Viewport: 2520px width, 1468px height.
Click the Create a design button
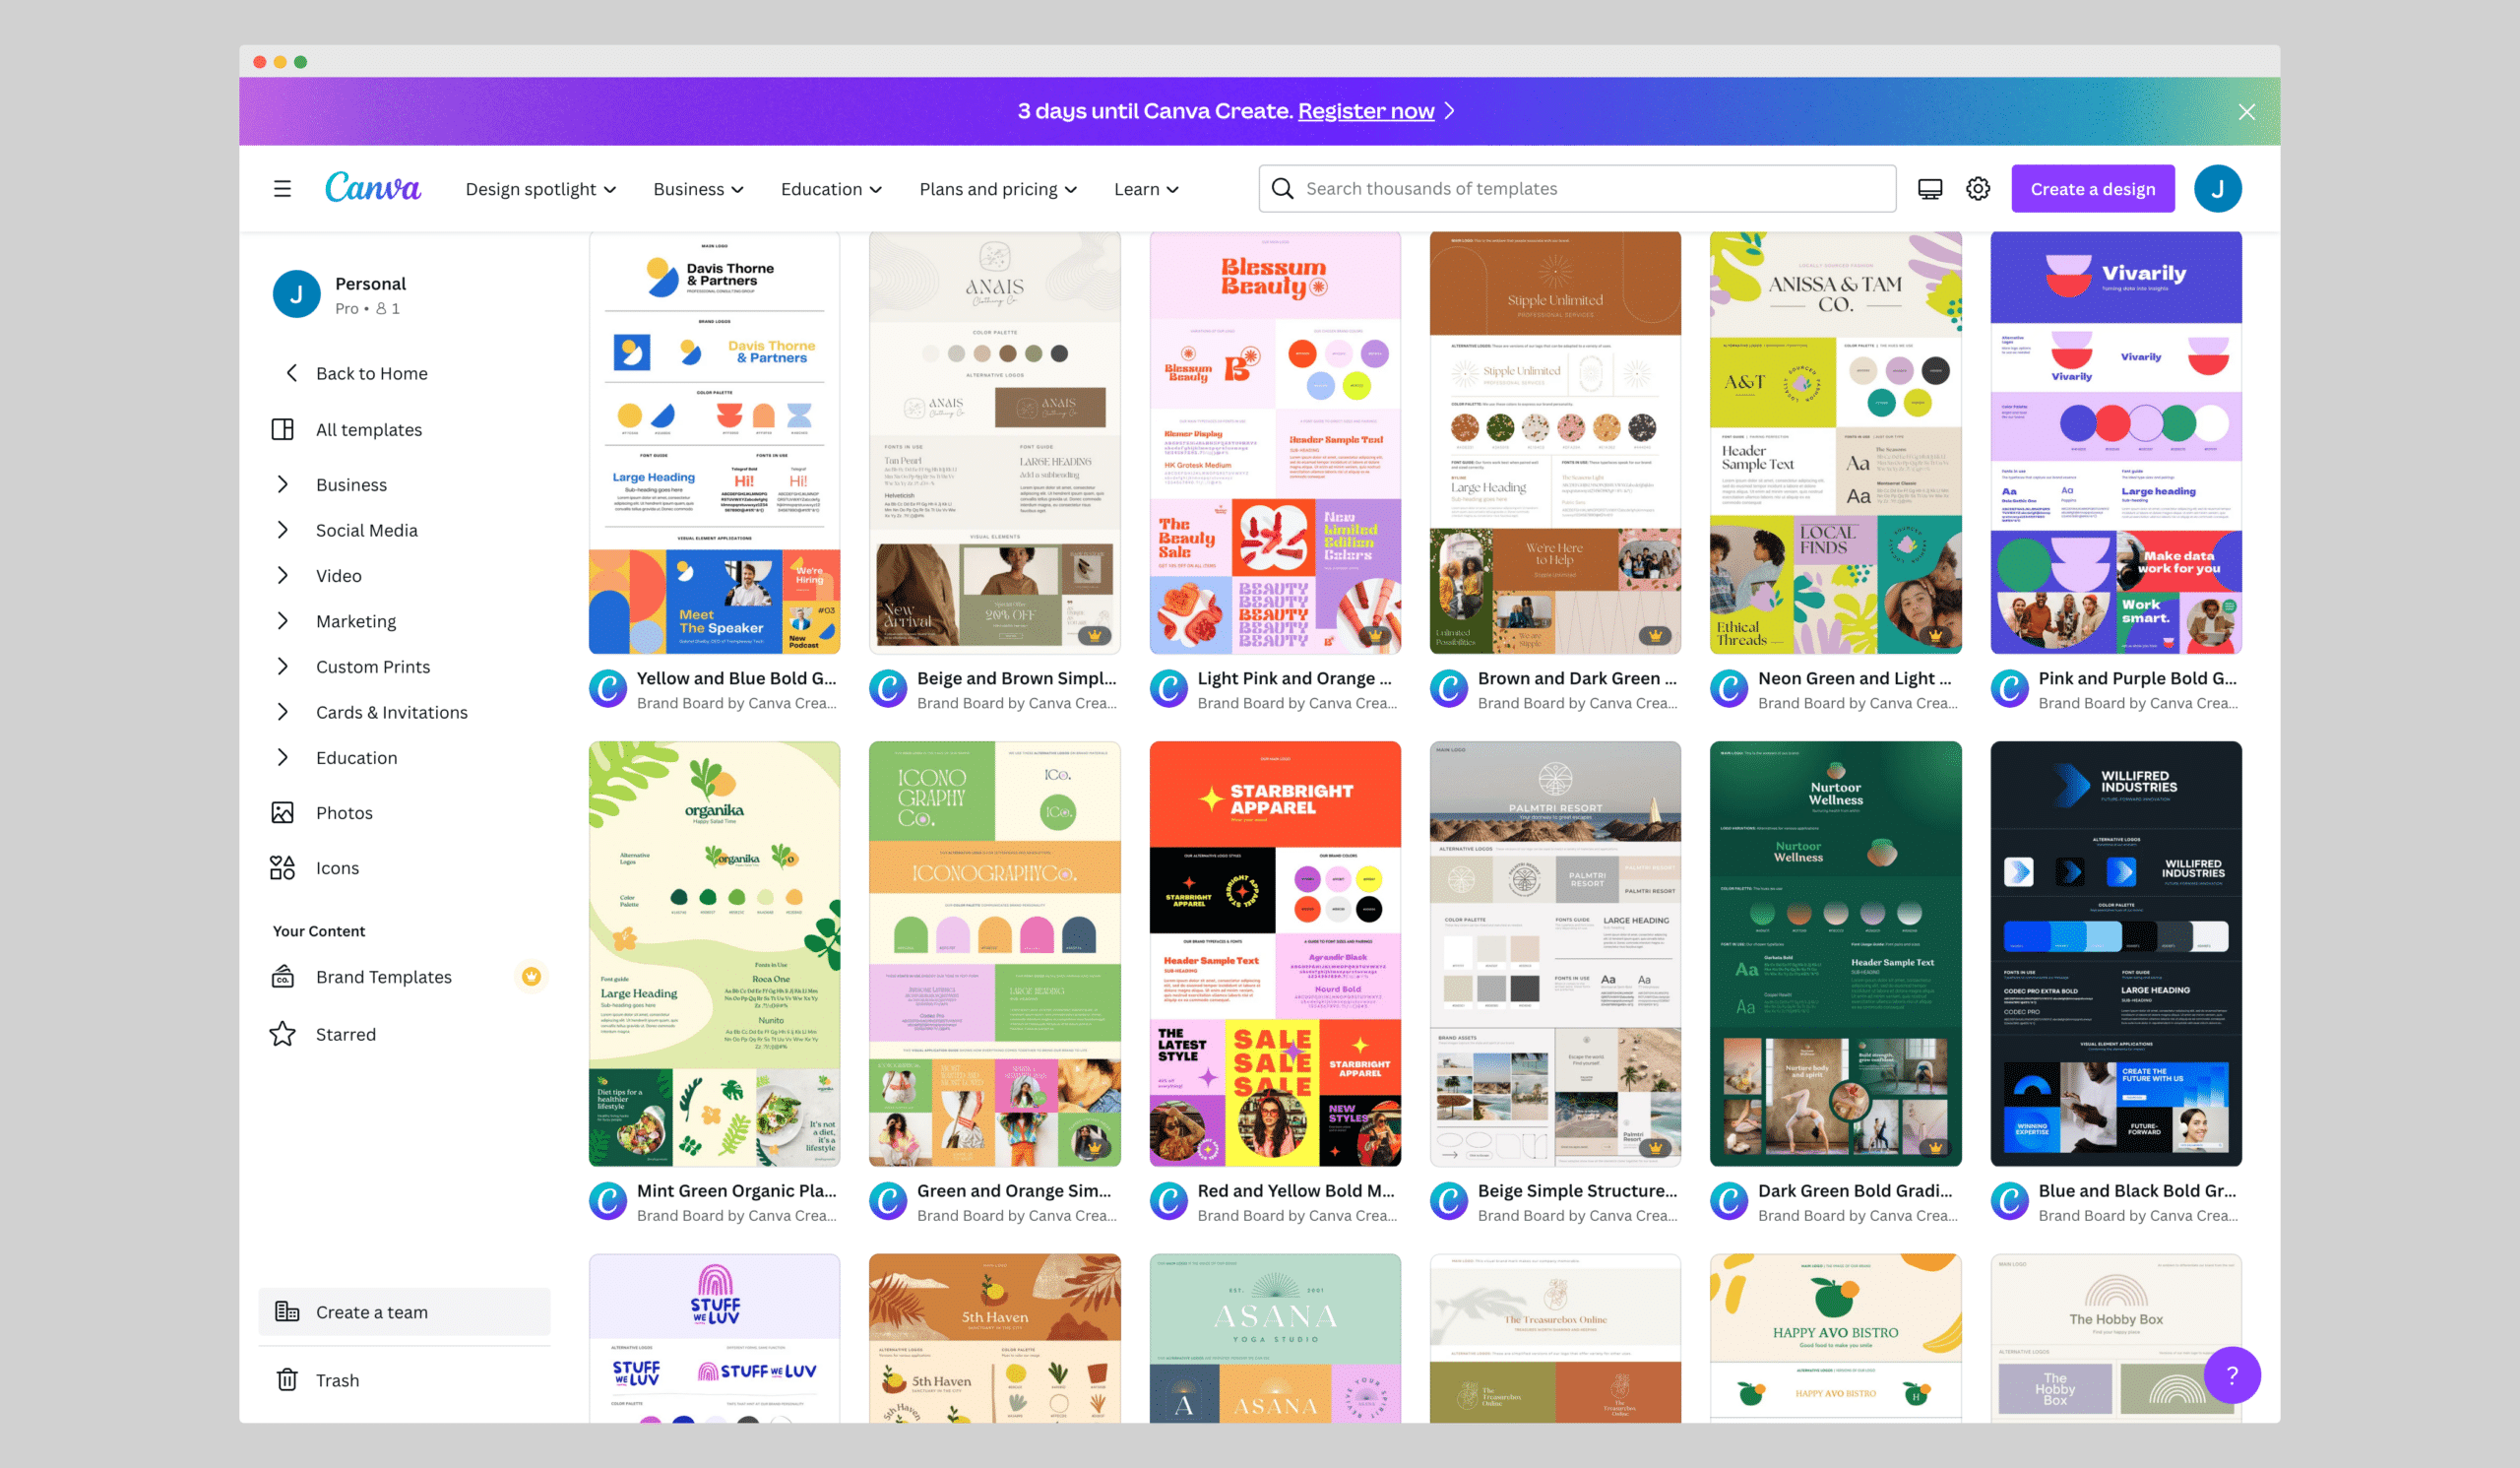tap(2092, 189)
